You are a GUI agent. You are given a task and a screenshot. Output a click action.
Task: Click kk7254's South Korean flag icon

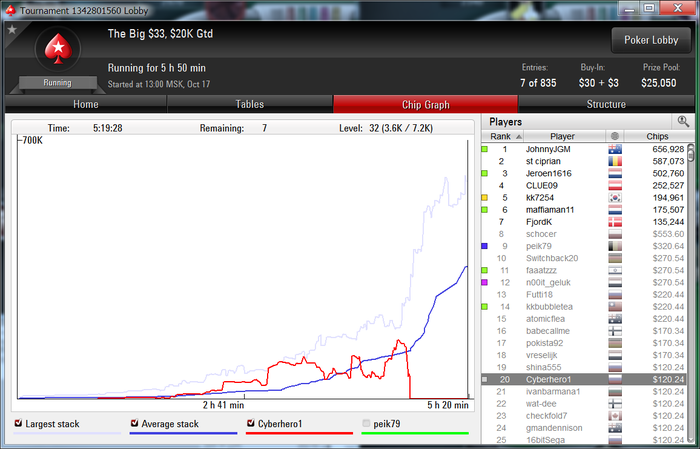615,198
